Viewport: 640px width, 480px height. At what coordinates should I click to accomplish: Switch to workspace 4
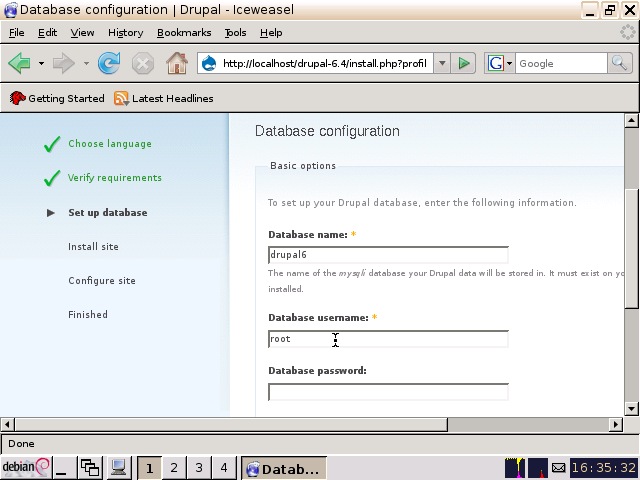[x=224, y=468]
